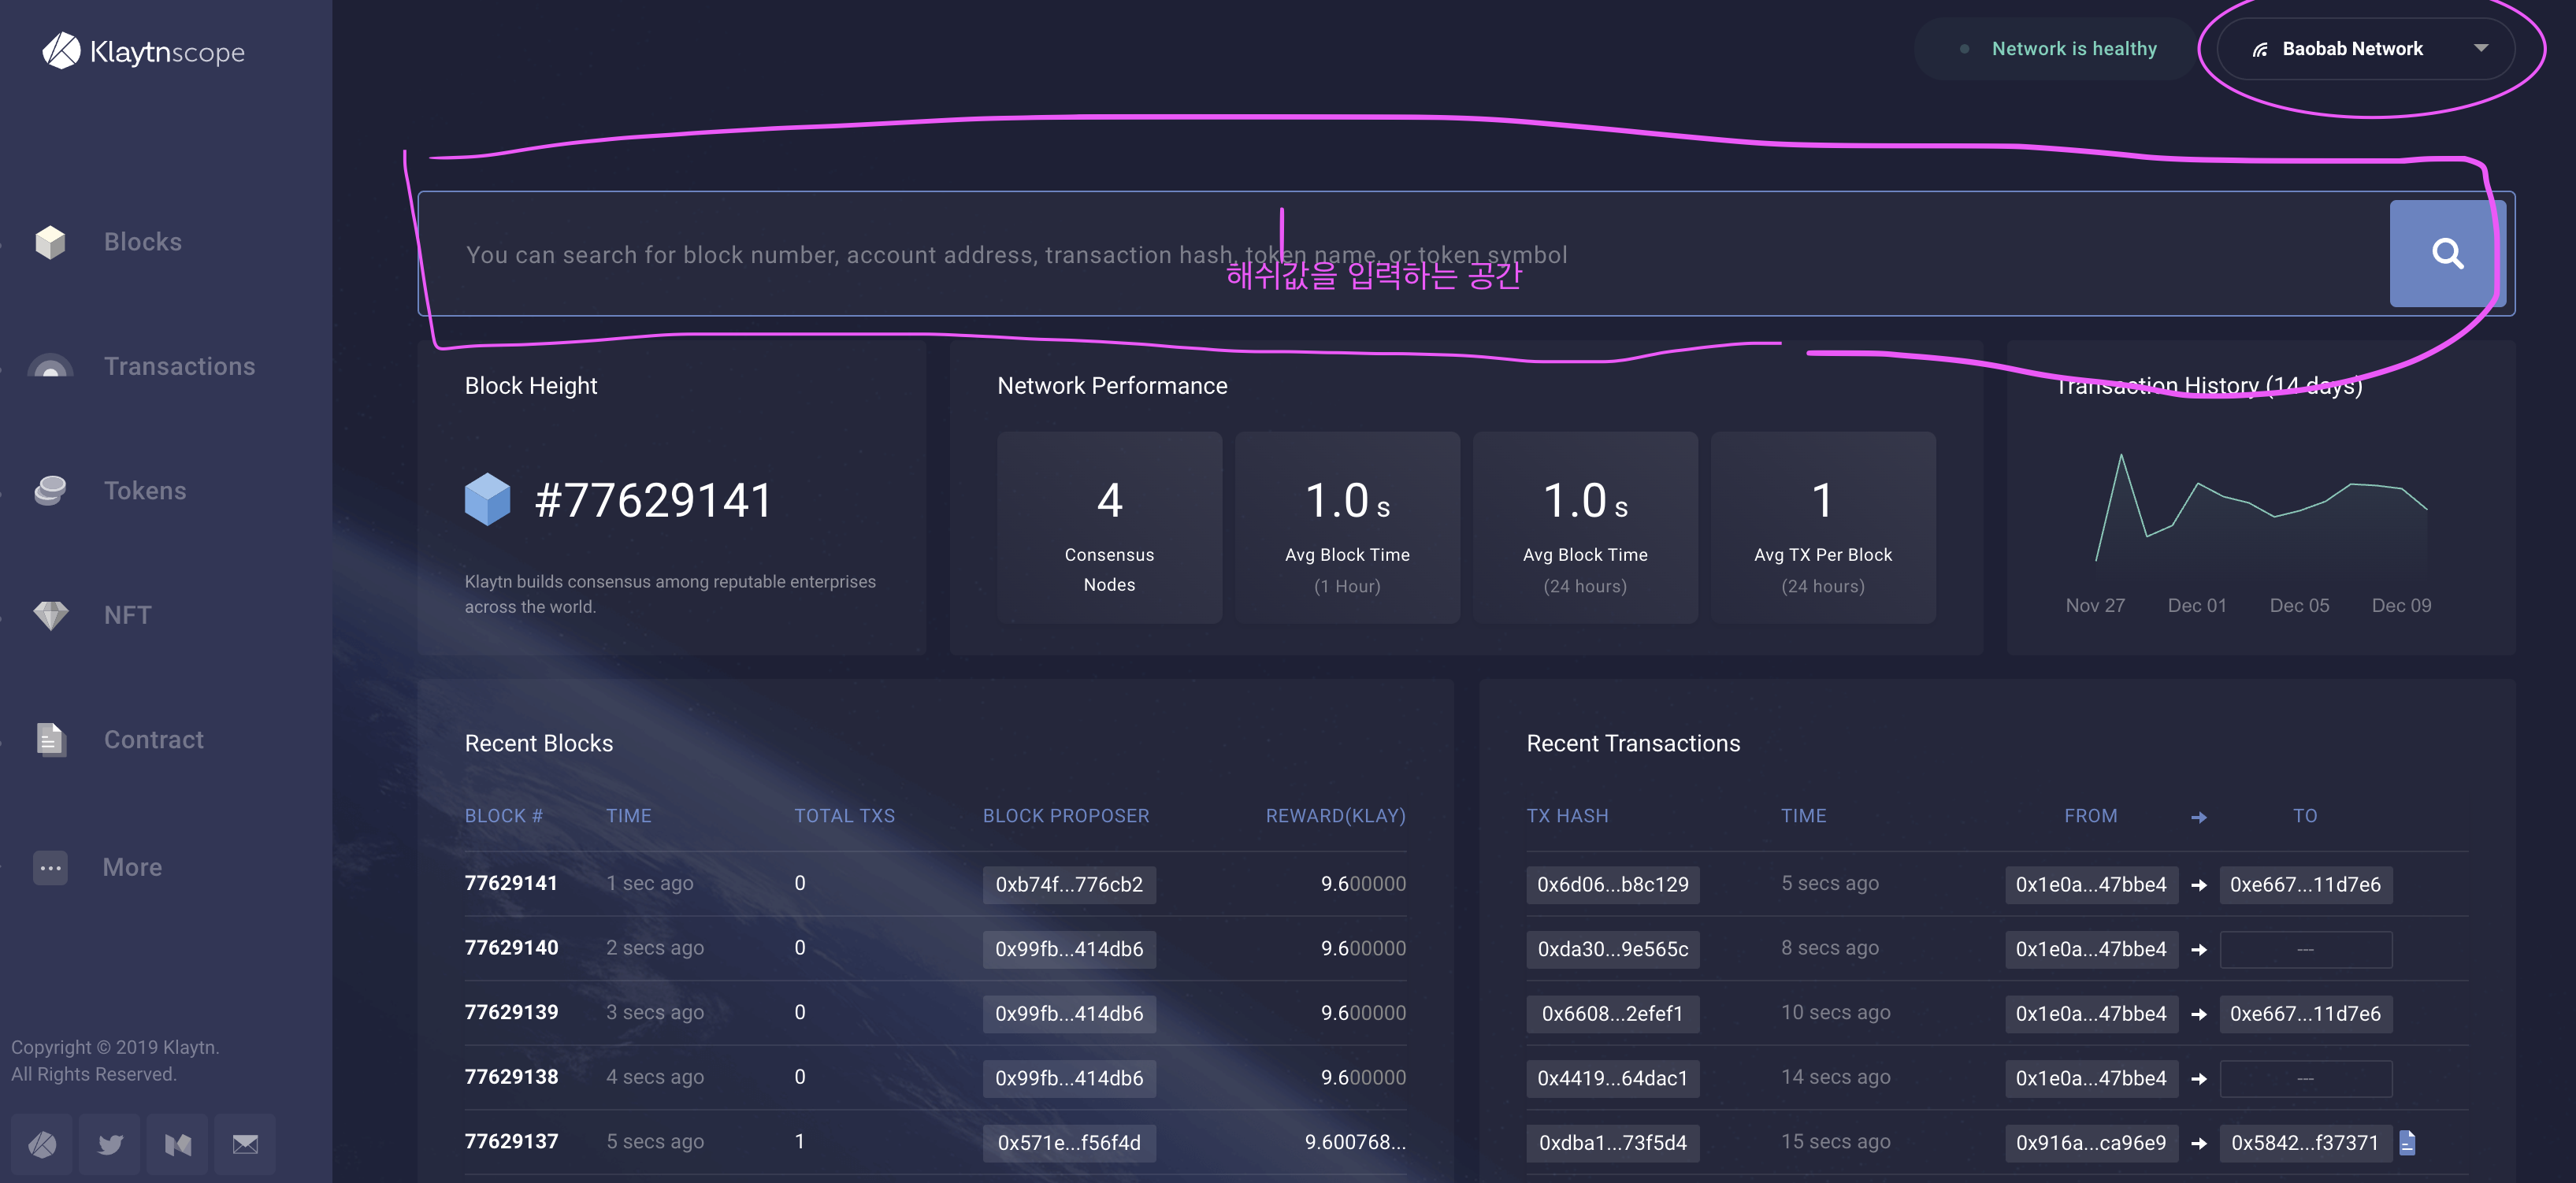Open the Tokens menu item
Screen dimensions: 2576x1183
(x=145, y=490)
